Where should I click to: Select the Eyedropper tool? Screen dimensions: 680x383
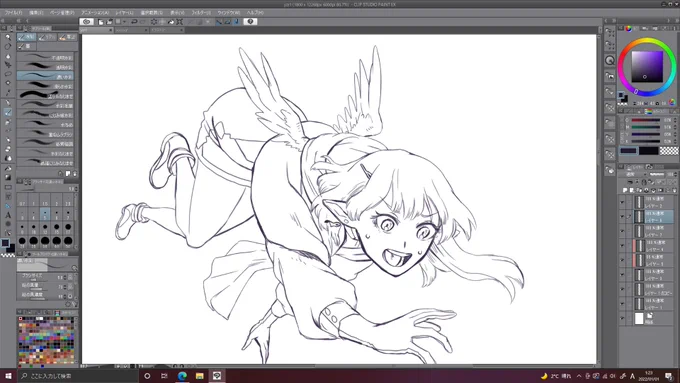8,92
